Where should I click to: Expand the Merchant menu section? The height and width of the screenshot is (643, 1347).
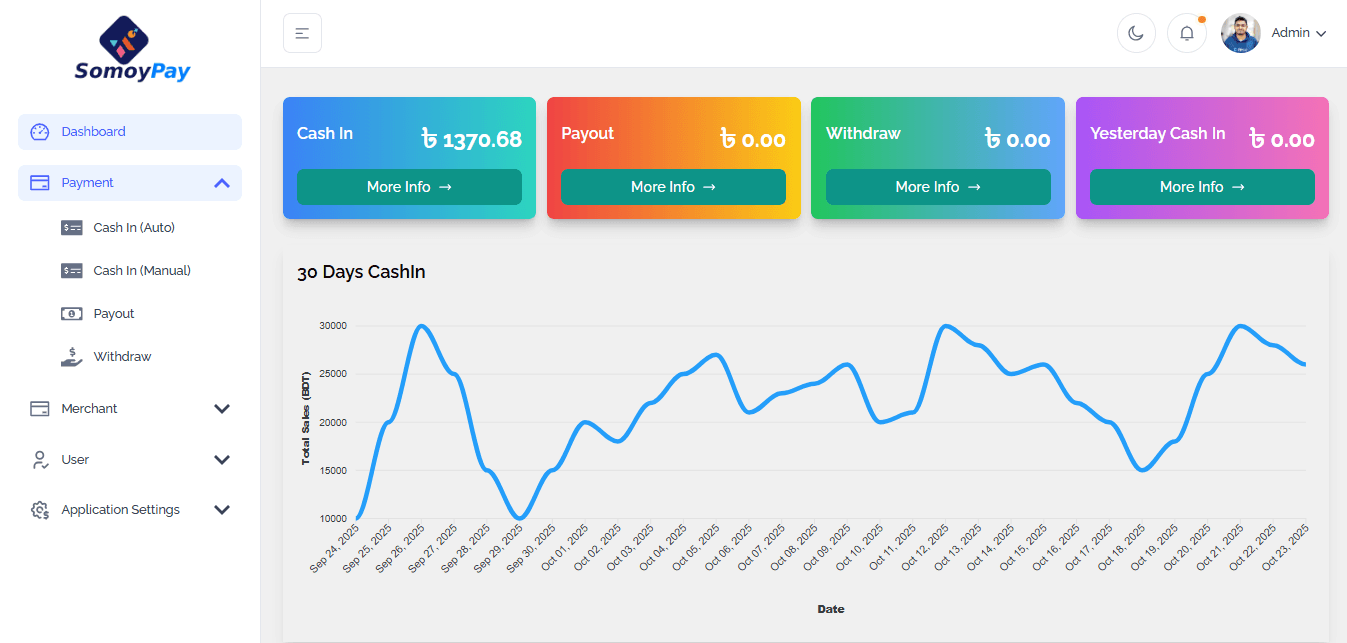pos(221,408)
